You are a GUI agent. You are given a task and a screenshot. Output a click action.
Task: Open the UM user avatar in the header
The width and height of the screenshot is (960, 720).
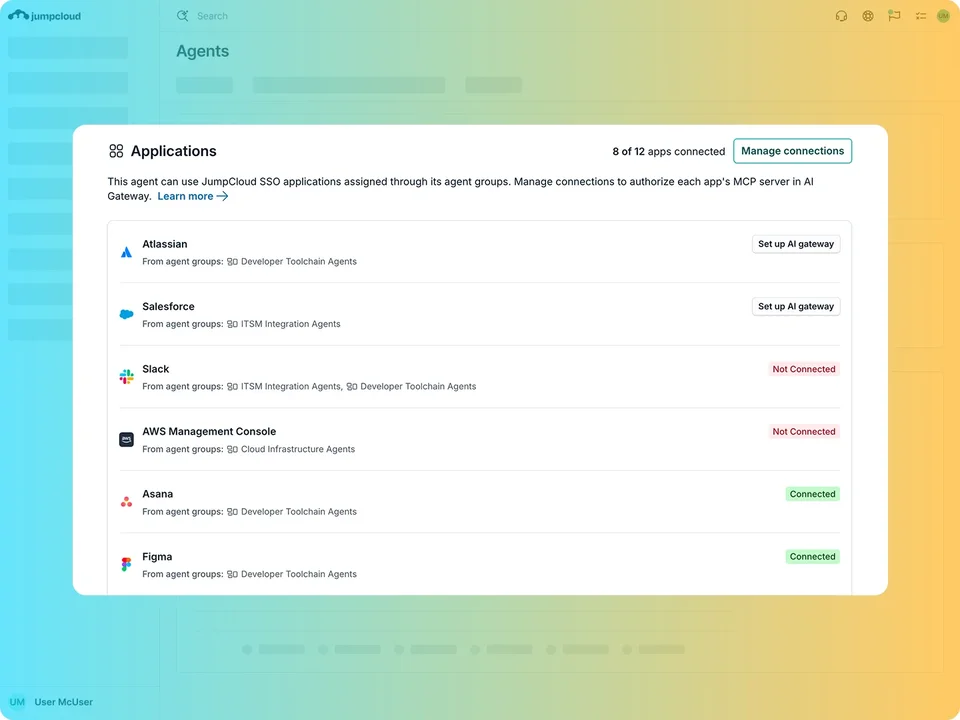pos(943,16)
